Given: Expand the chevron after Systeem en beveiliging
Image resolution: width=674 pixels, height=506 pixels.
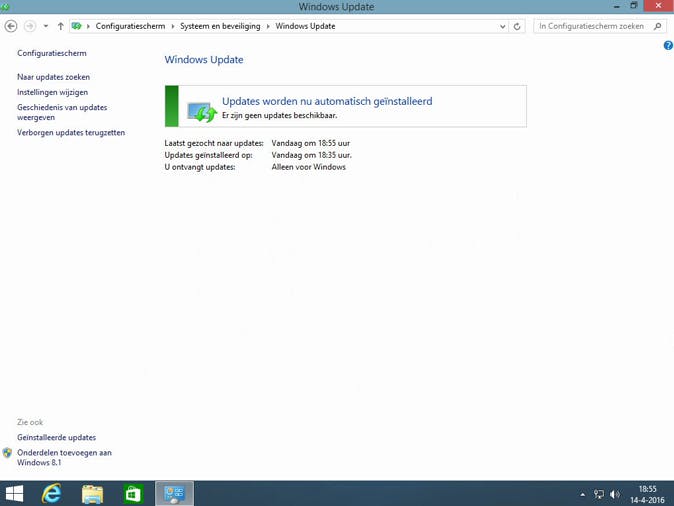Looking at the screenshot, I should coord(268,26).
